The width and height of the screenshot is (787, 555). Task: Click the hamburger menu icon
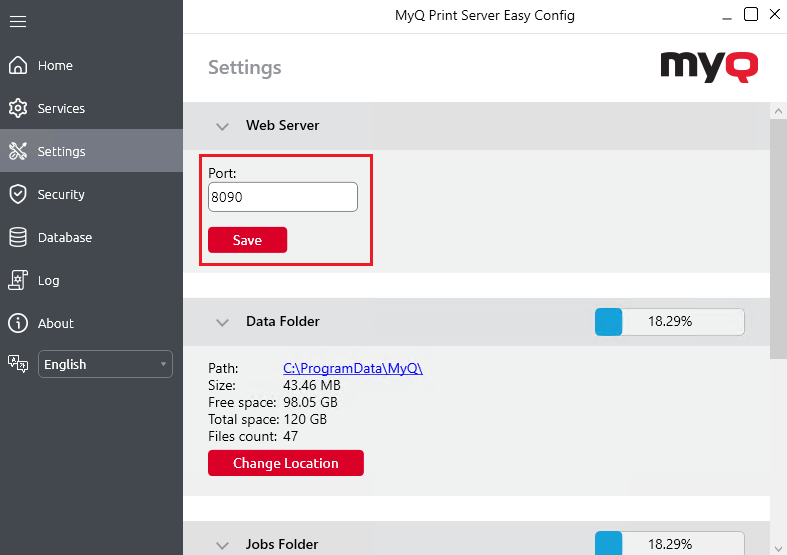pos(18,21)
